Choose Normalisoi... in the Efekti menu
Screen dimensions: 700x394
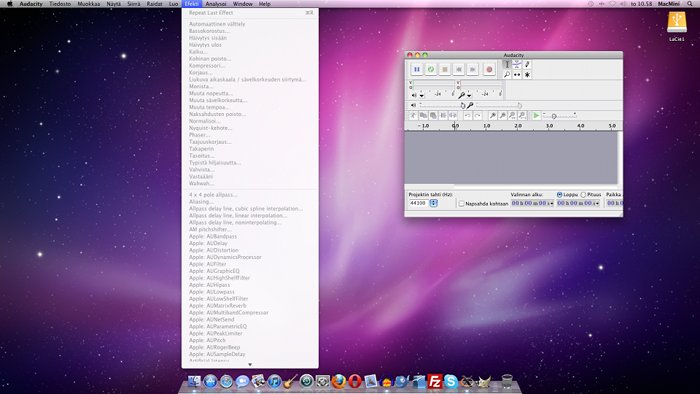[x=250, y=121]
